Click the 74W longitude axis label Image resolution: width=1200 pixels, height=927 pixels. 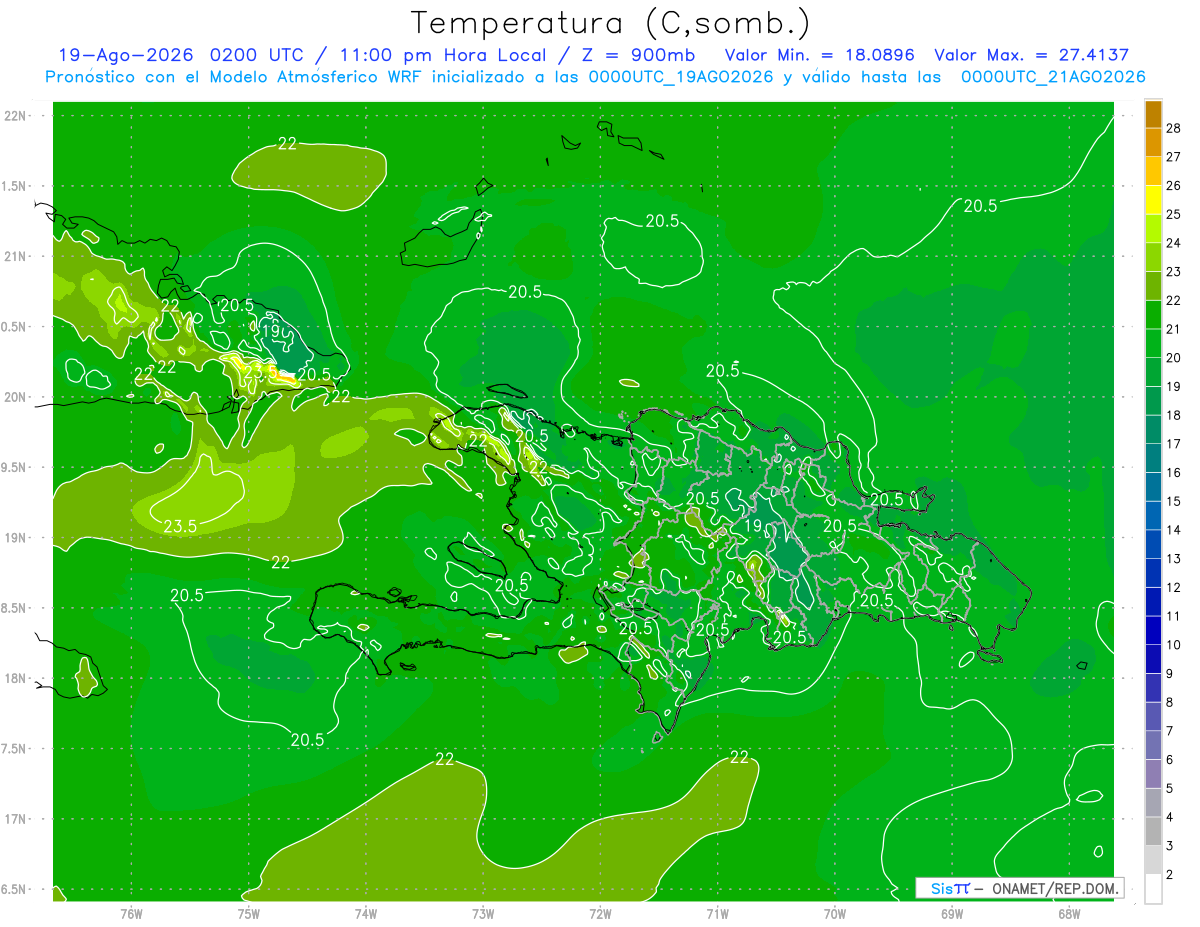(x=366, y=914)
